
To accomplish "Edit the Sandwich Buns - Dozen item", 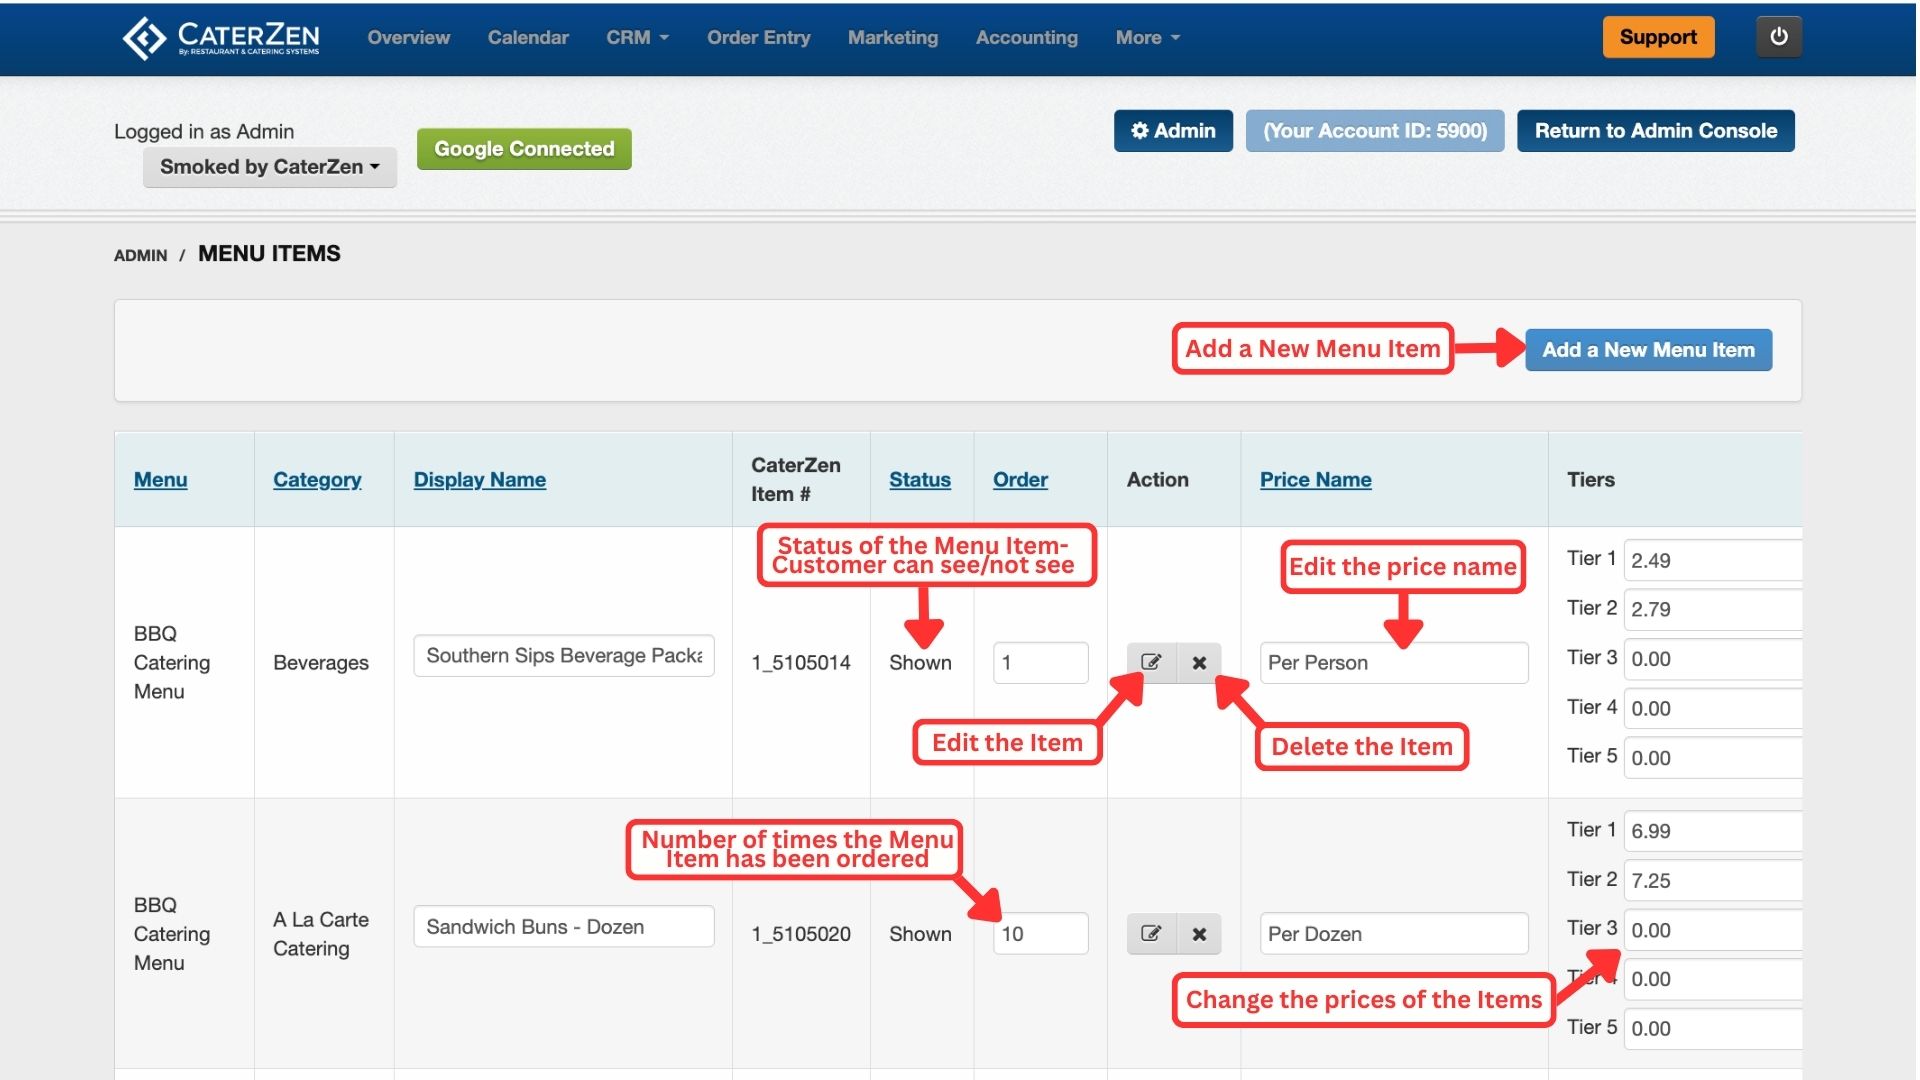I will (1151, 934).
